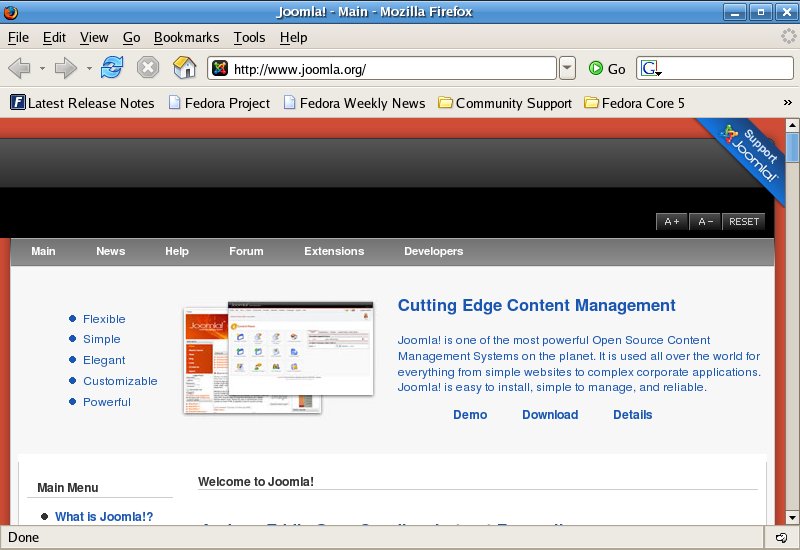This screenshot has height=550, width=800.
Task: Open the What is Joomla!? menu link
Action: click(x=104, y=517)
